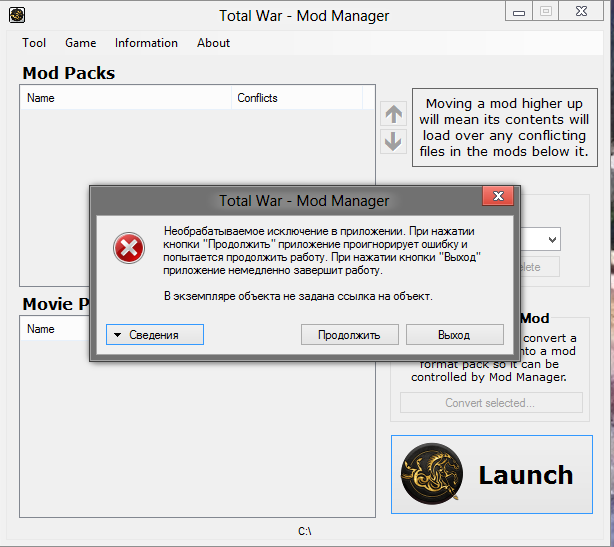Image resolution: width=614 pixels, height=547 pixels.
Task: Launch the game with Launch button
Action: click(x=492, y=474)
